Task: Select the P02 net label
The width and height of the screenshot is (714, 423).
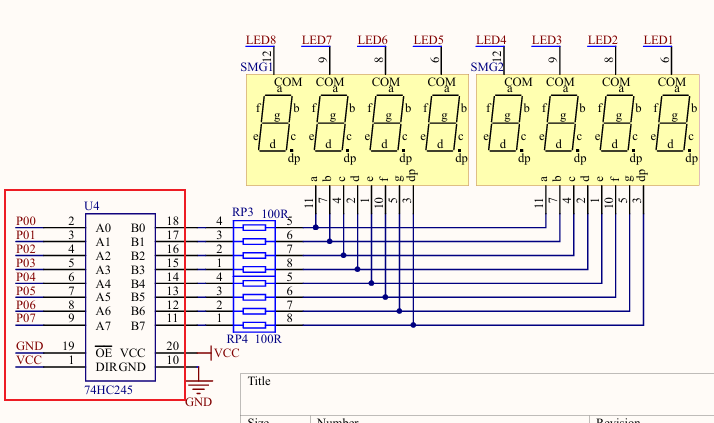Action: pos(26,249)
